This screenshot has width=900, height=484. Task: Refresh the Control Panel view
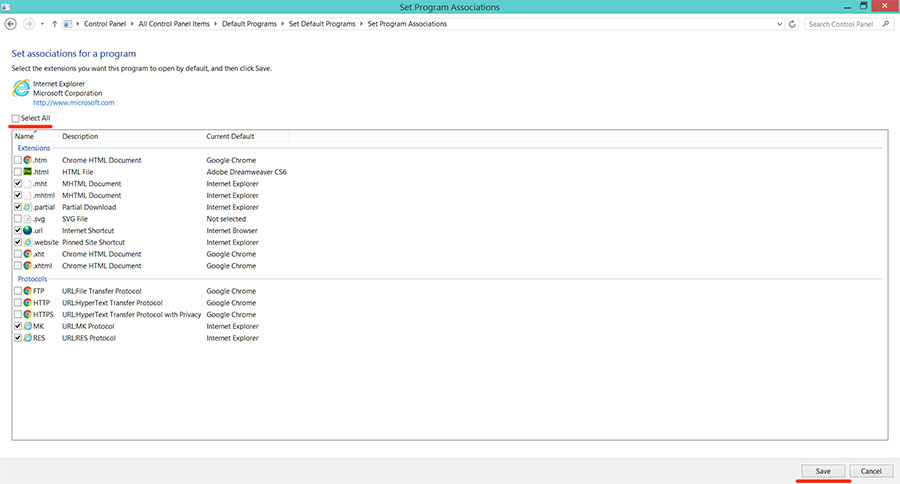792,24
